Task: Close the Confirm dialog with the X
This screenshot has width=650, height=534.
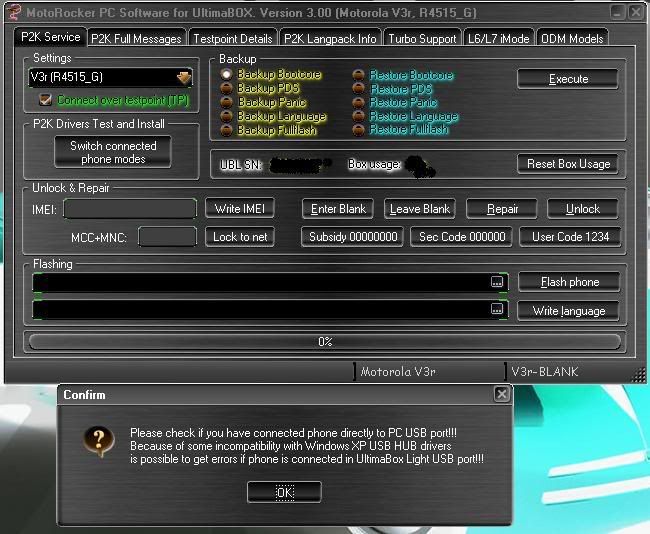Action: point(501,394)
